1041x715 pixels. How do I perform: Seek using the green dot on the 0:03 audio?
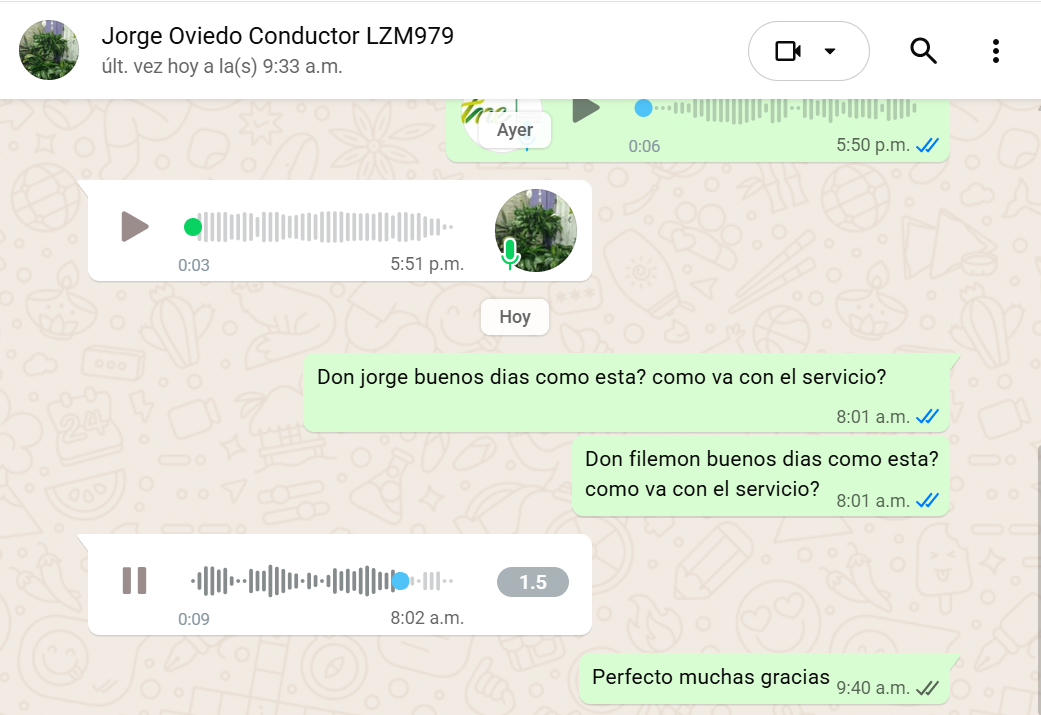pyautogui.click(x=193, y=227)
